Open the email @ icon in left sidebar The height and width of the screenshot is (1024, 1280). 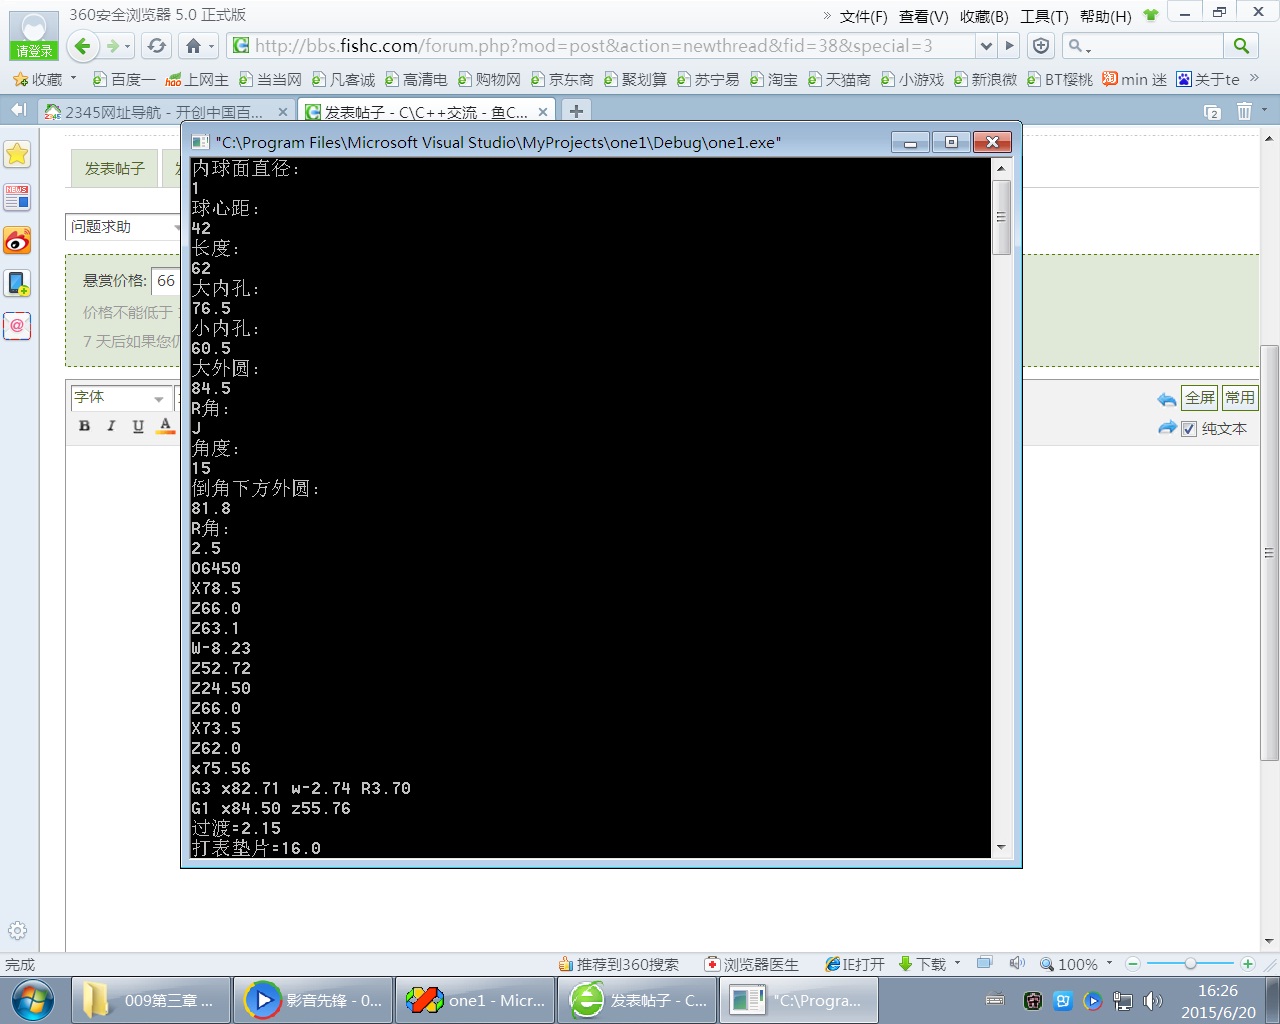[17, 326]
